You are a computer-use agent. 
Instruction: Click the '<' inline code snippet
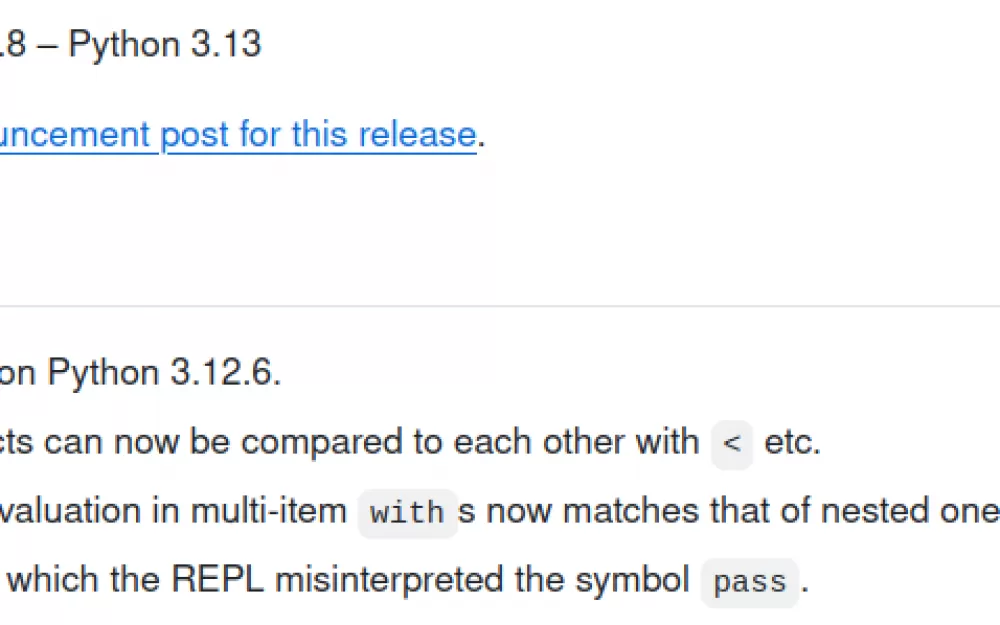(732, 443)
